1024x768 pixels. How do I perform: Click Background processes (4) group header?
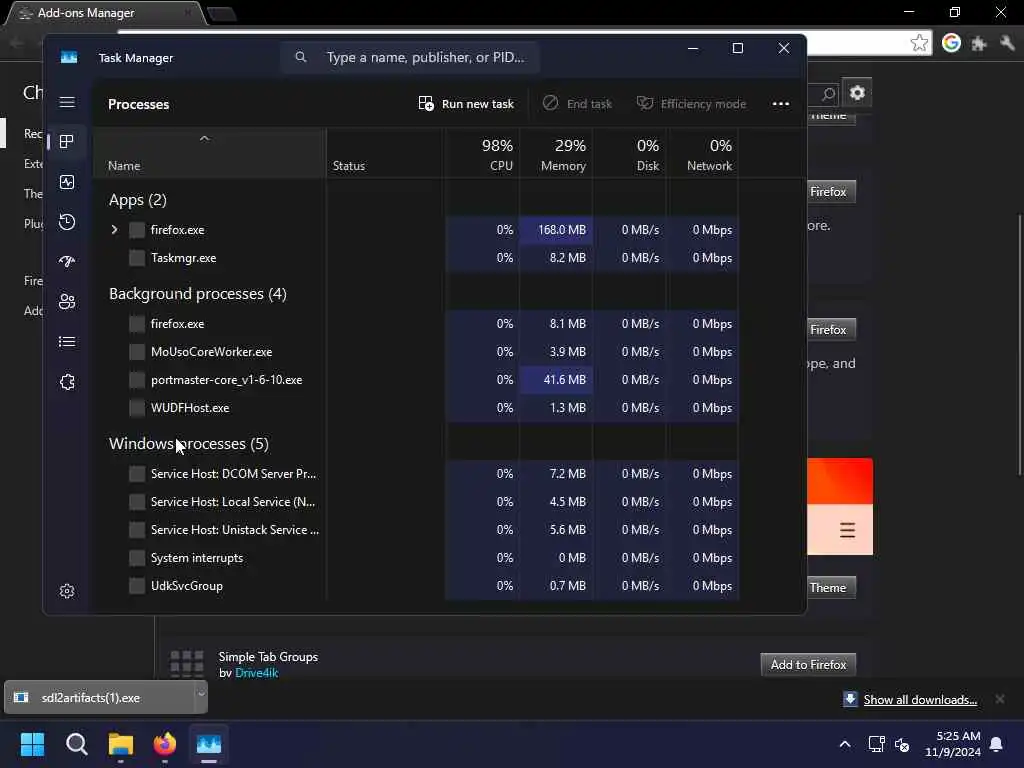[x=198, y=294]
